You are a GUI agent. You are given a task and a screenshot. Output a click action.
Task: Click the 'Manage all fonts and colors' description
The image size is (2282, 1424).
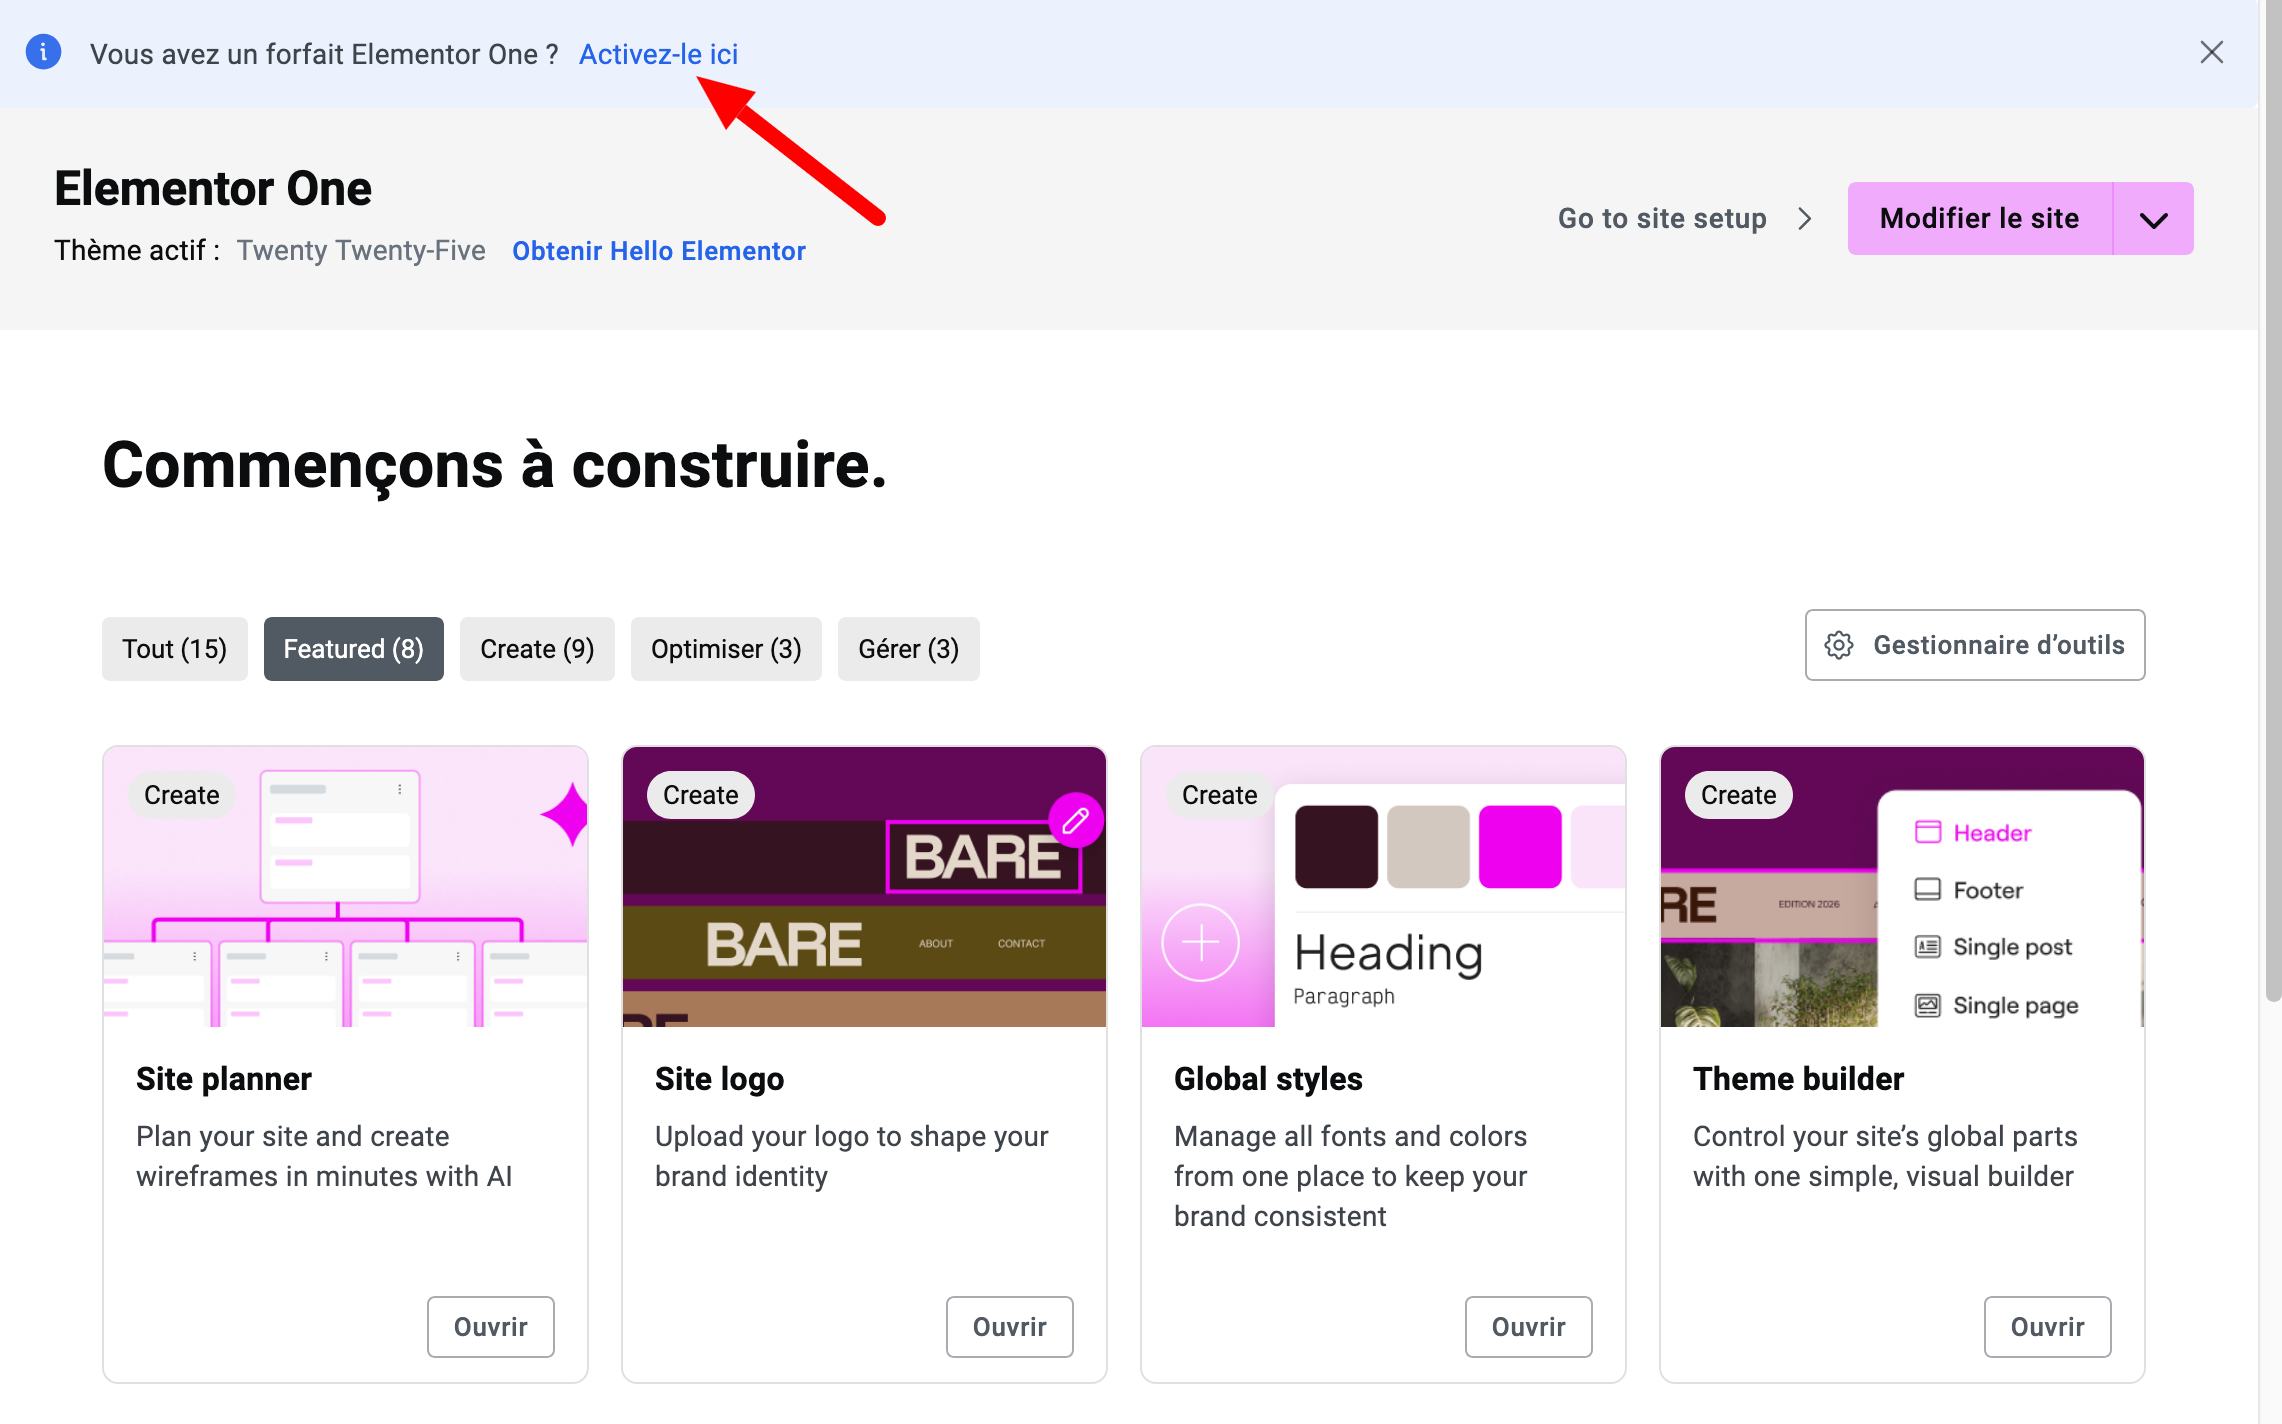point(1351,1176)
